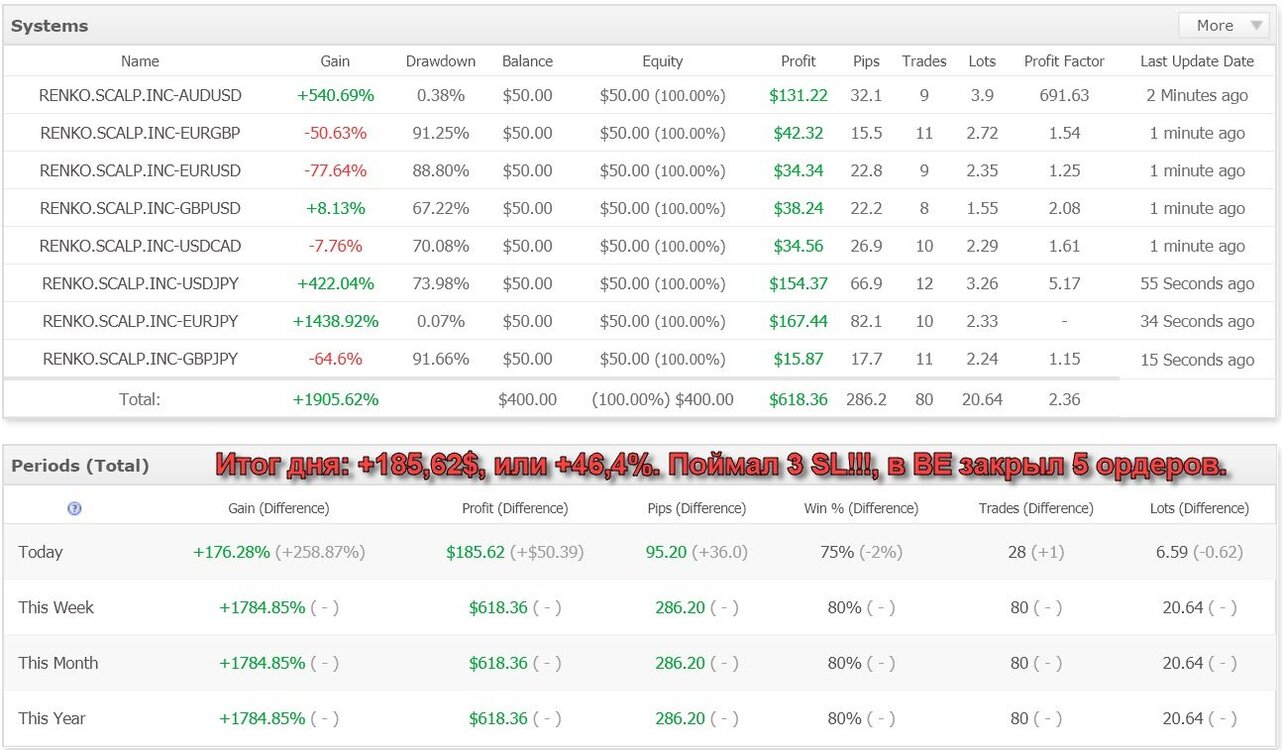
Task: Click USDCAD gain value -7.76%
Action: [335, 246]
